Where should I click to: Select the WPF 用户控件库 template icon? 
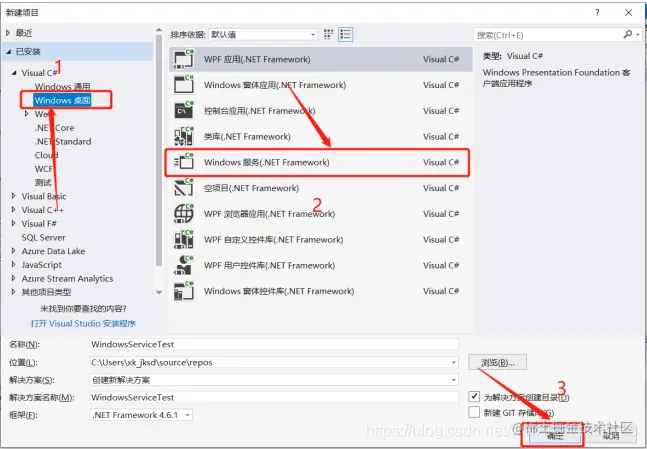click(184, 265)
